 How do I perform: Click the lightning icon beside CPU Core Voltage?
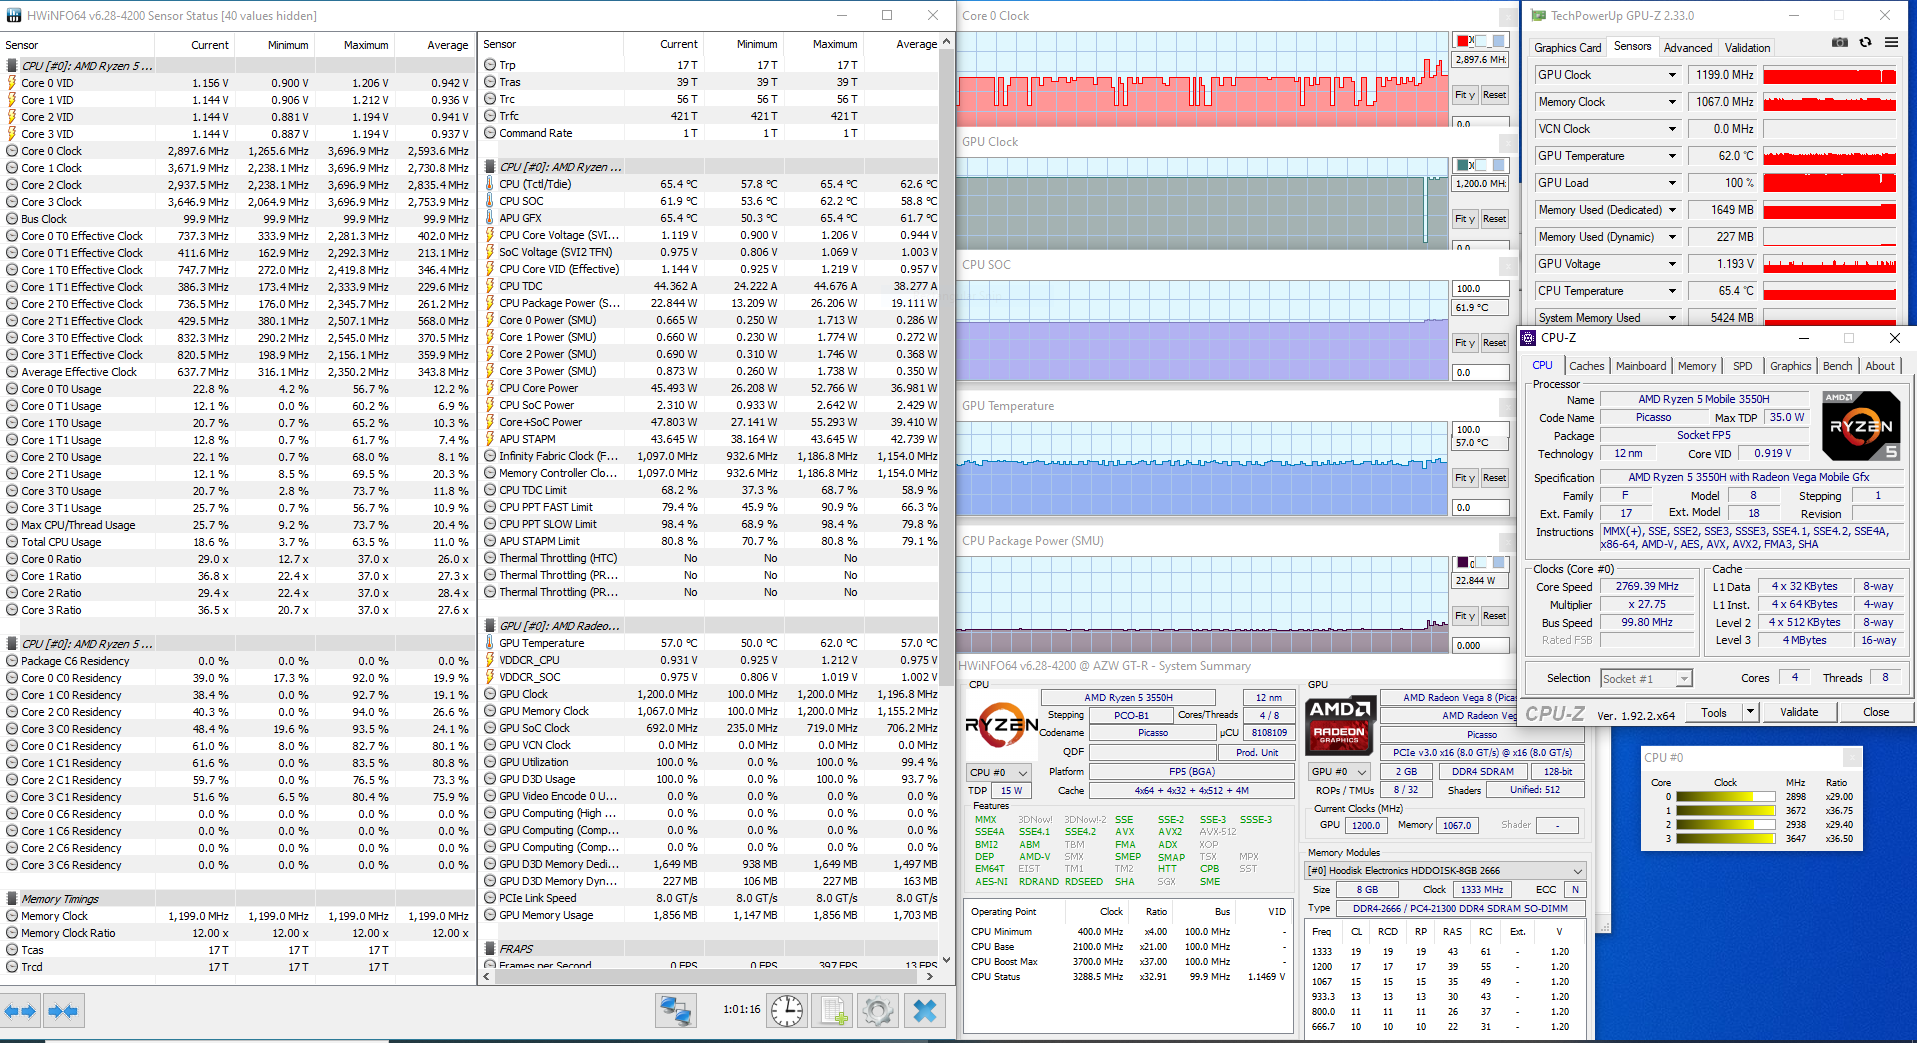tap(490, 235)
